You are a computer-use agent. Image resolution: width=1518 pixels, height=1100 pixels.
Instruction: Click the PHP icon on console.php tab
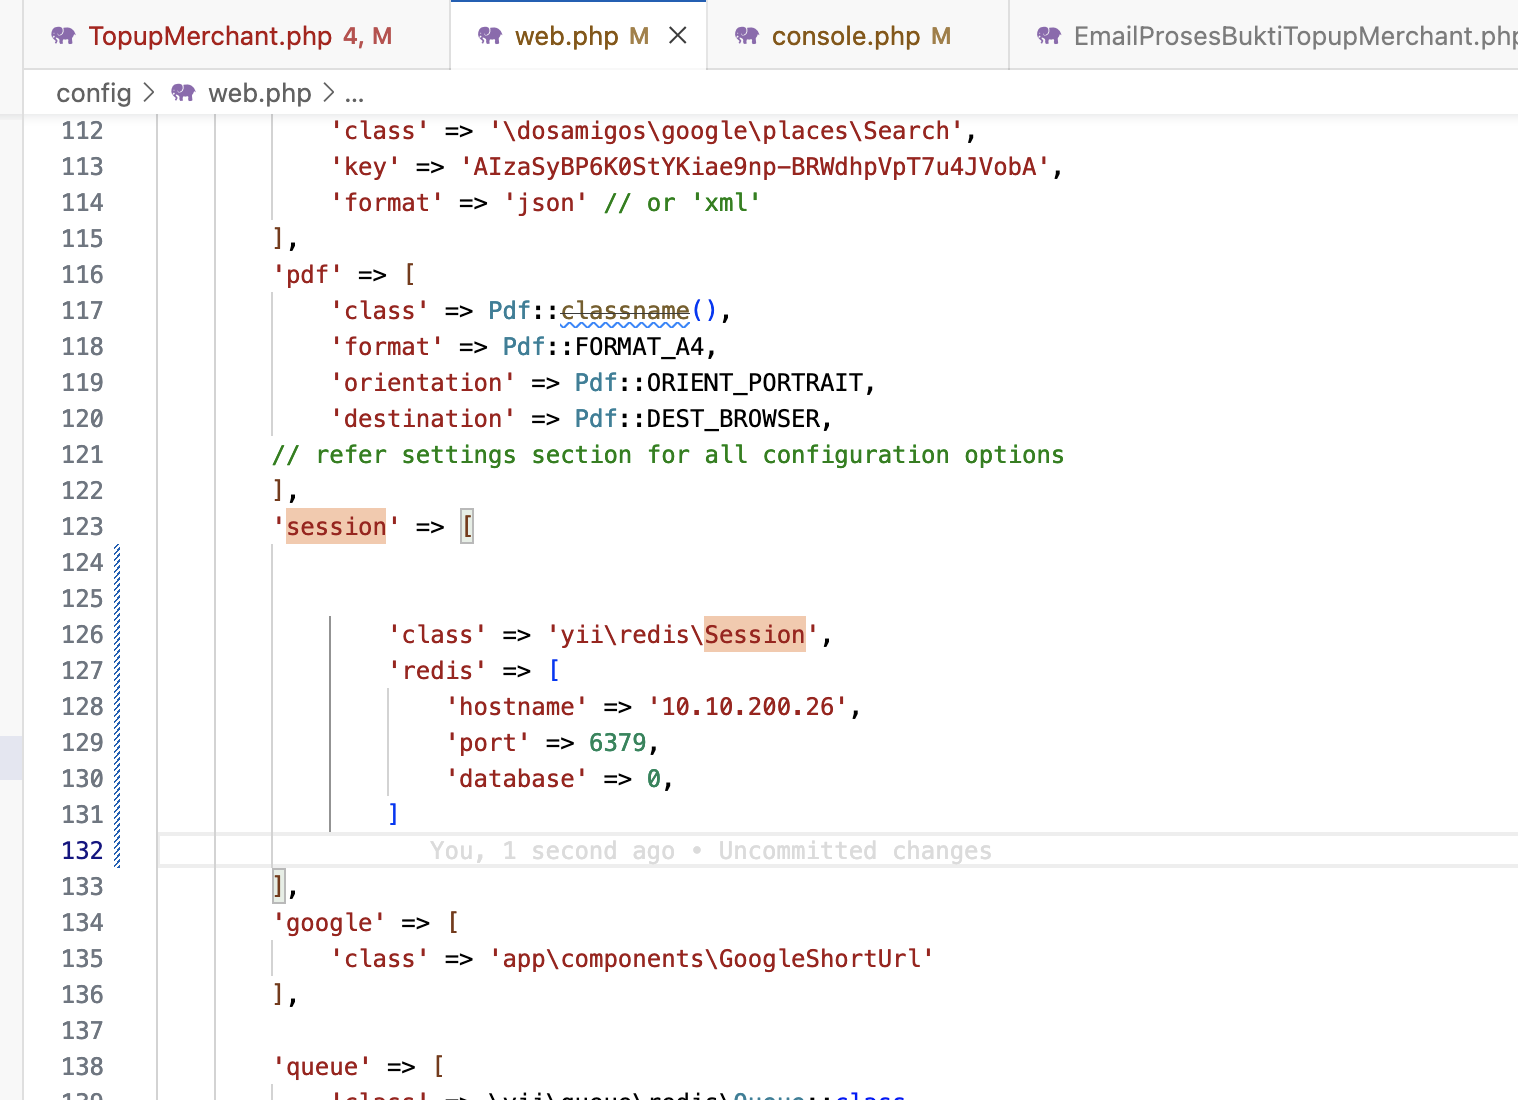(746, 36)
